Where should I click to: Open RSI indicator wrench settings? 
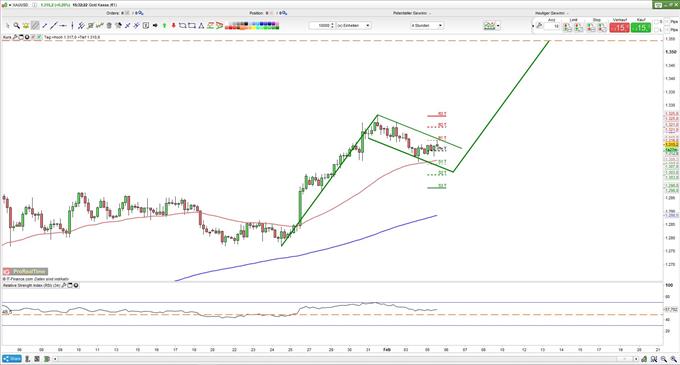click(64, 285)
